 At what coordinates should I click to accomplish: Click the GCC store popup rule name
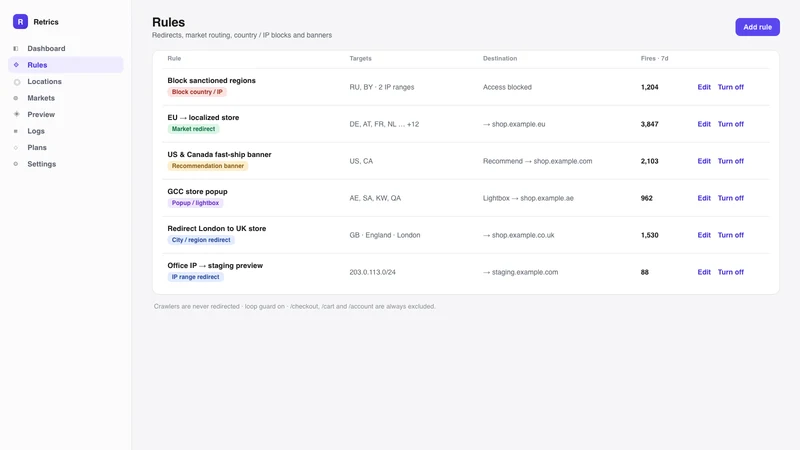click(x=197, y=192)
